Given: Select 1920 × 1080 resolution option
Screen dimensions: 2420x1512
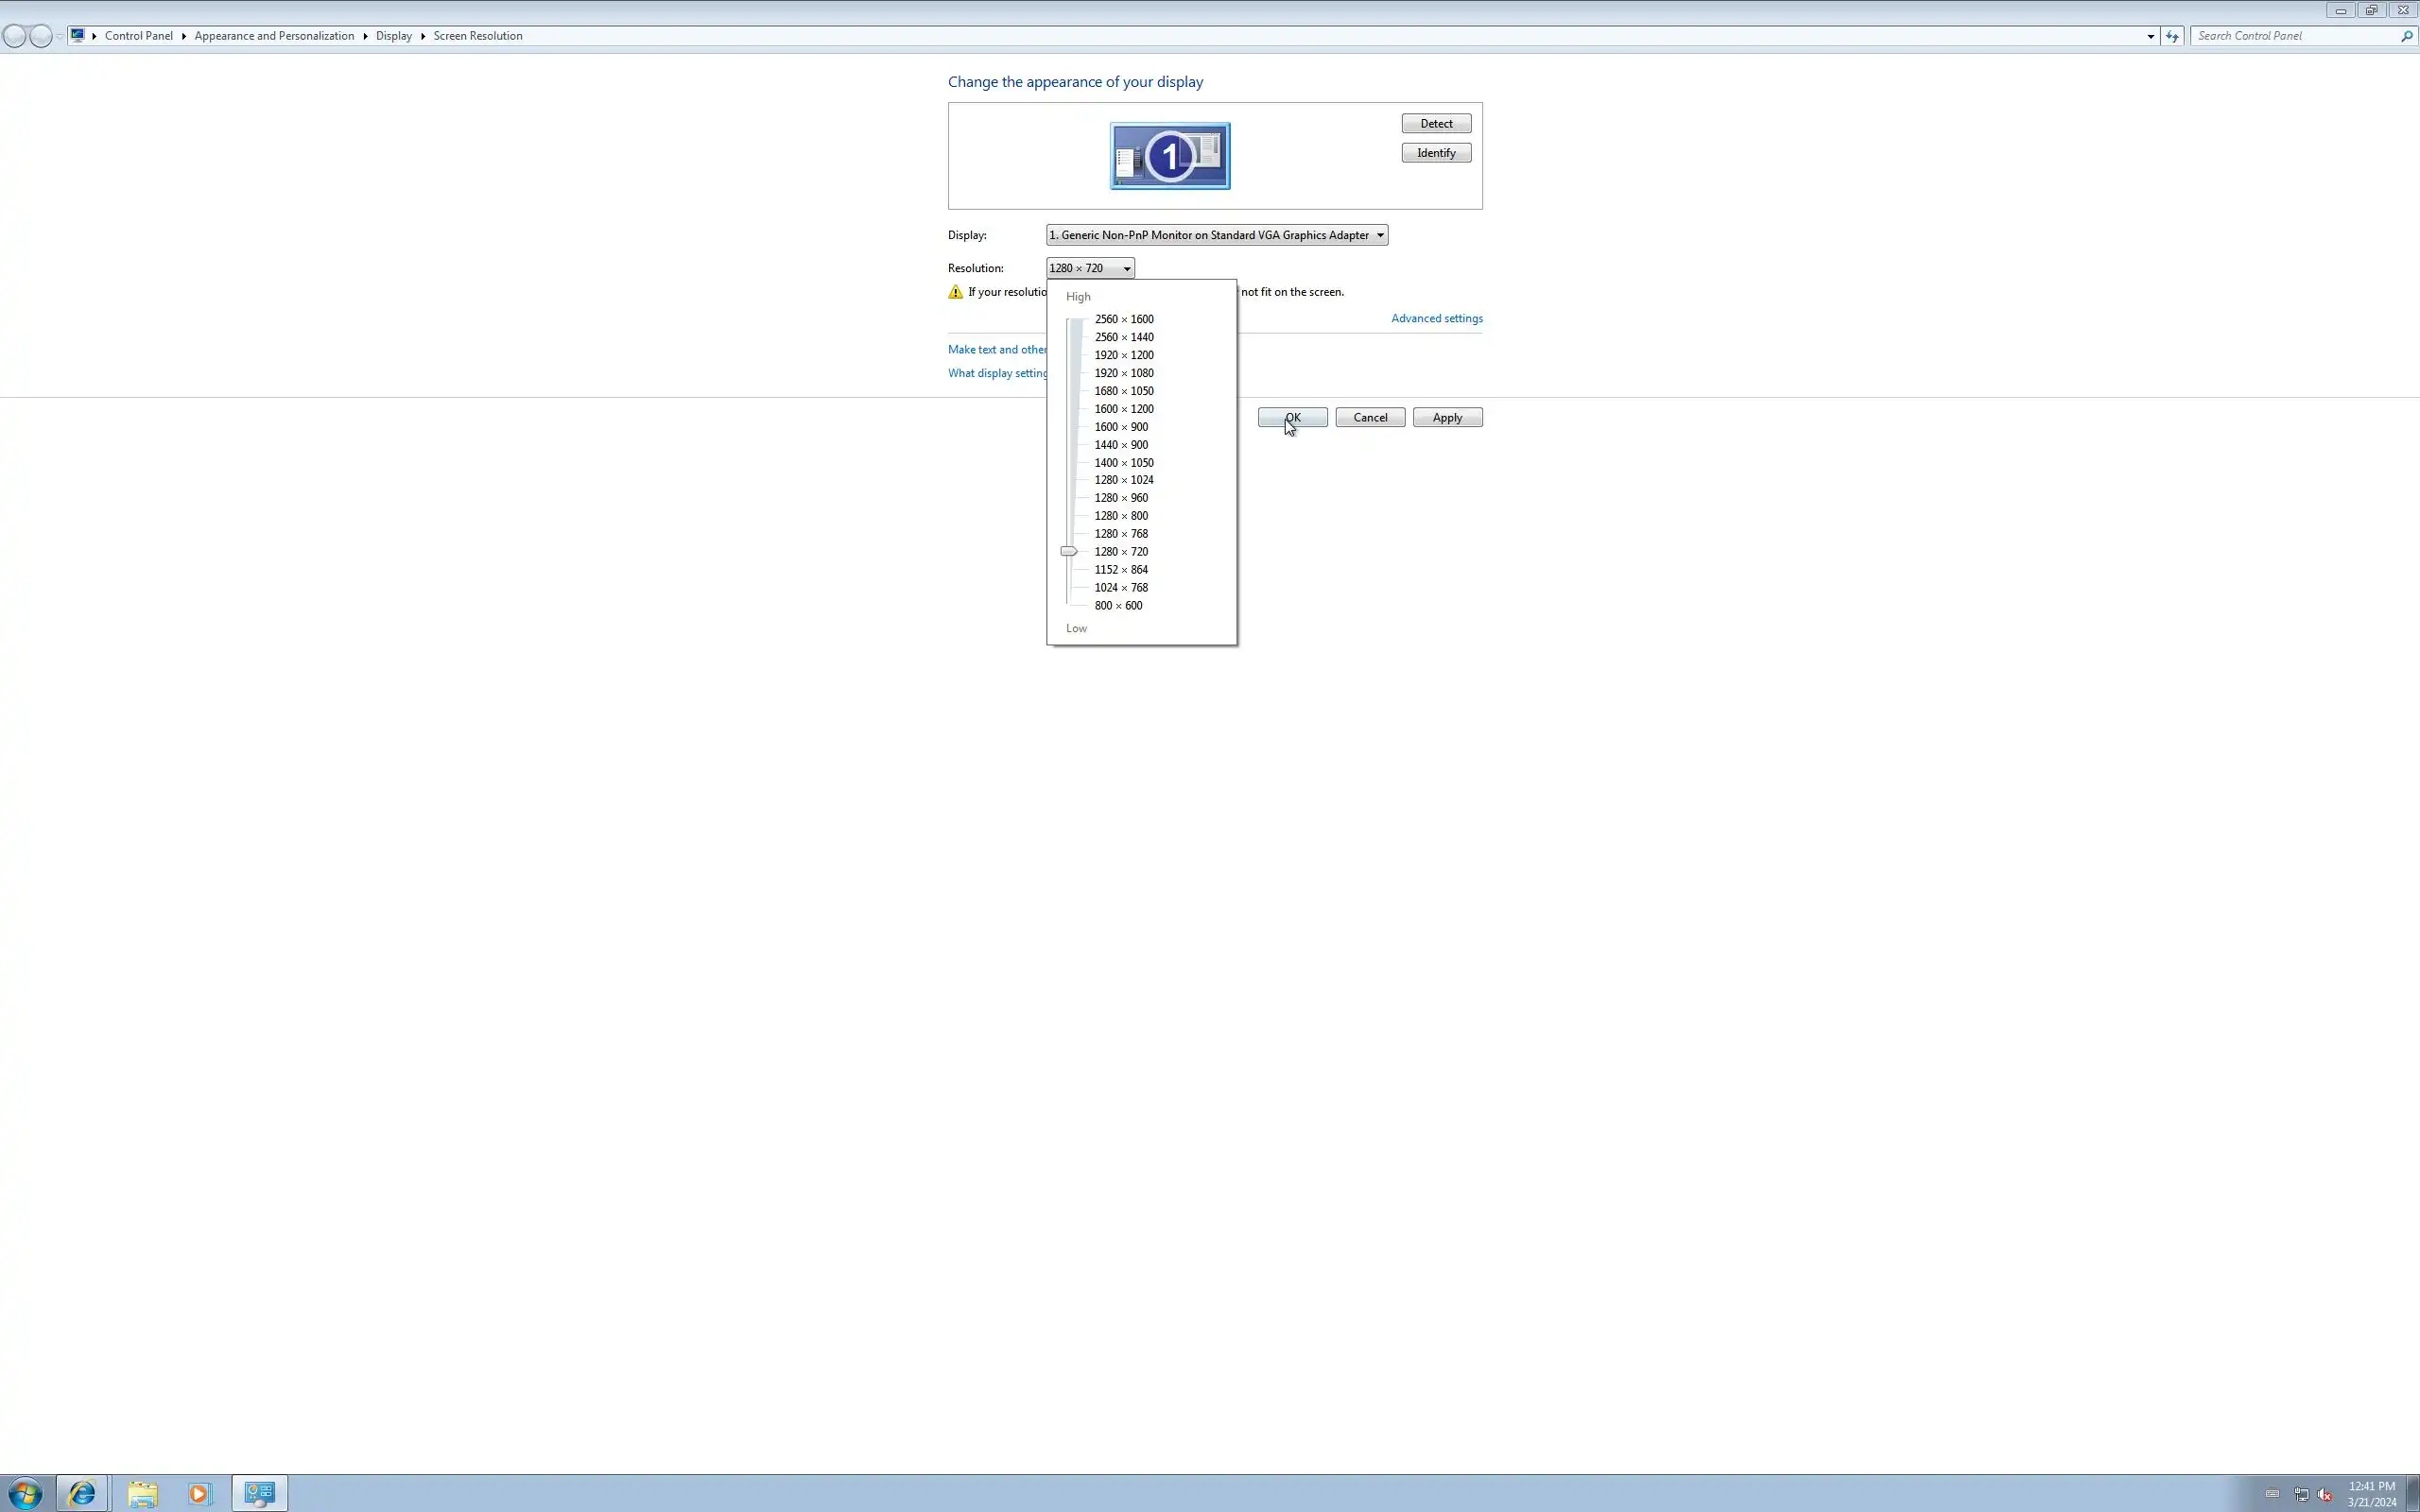Looking at the screenshot, I should coord(1123,373).
